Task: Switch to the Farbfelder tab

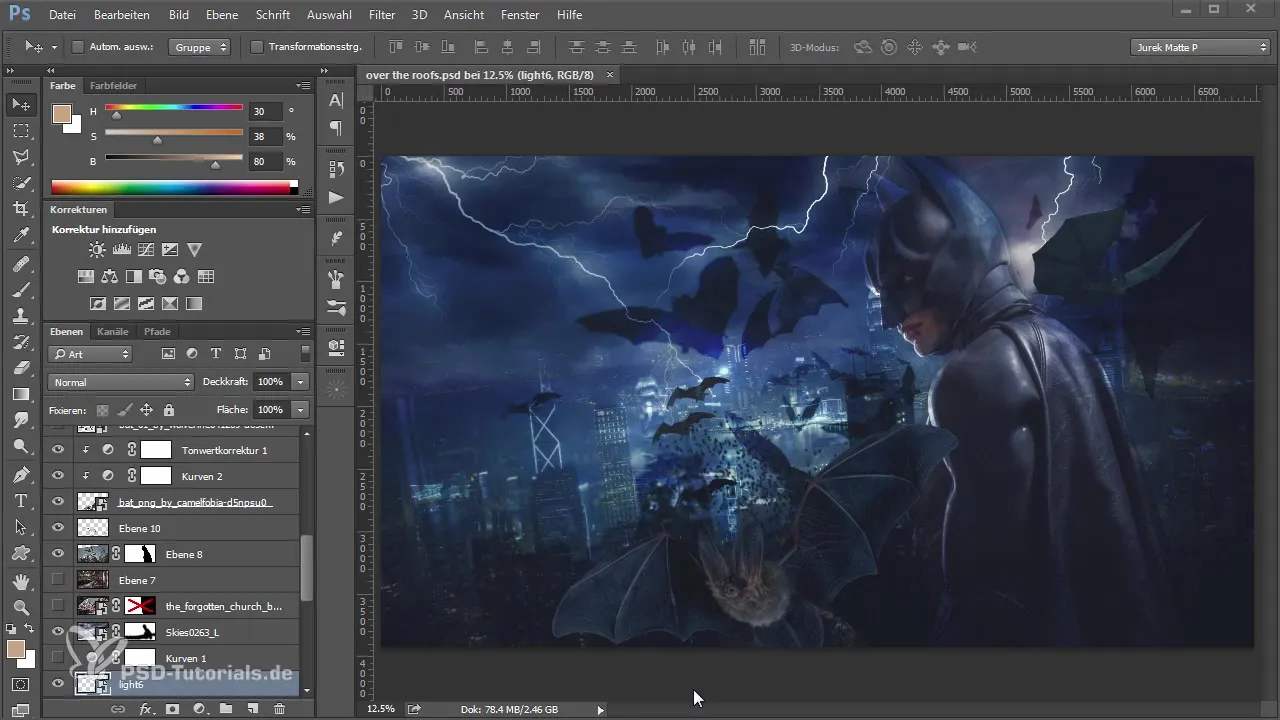Action: coord(113,86)
